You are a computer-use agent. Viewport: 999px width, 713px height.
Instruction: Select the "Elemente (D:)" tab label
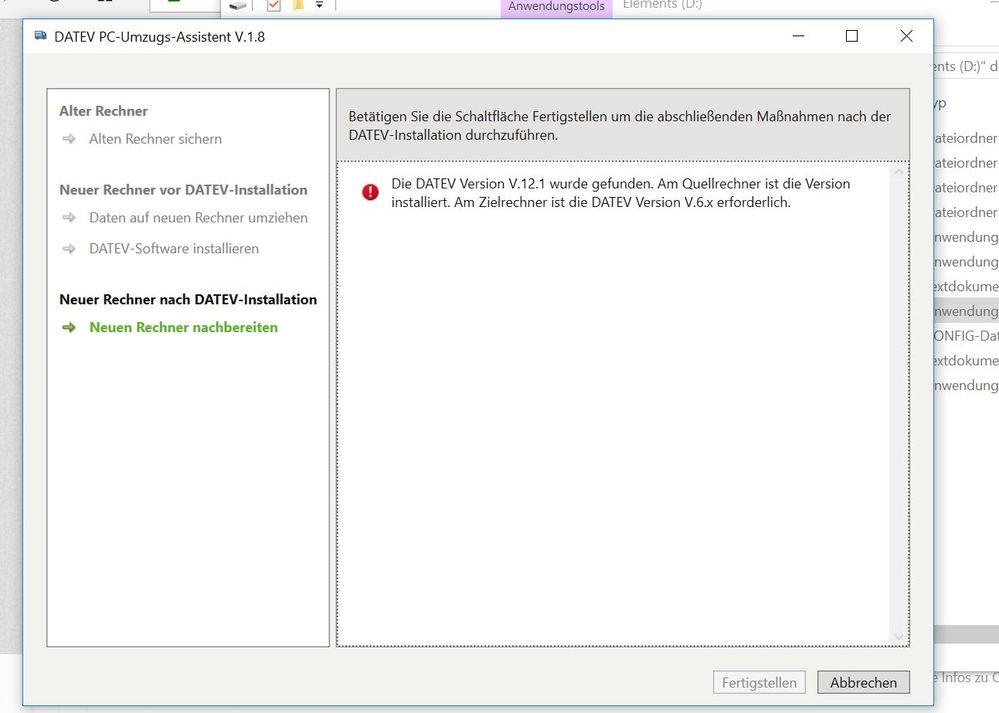(x=660, y=5)
